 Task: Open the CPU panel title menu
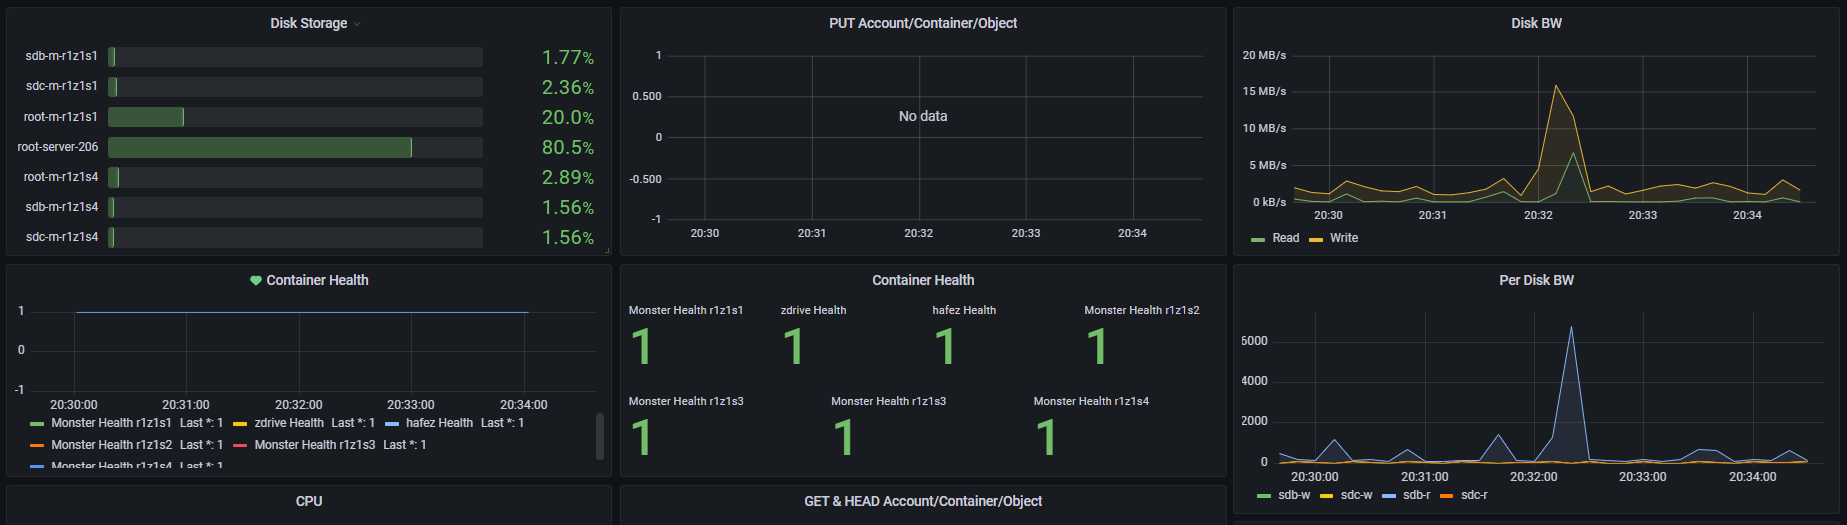tap(309, 501)
